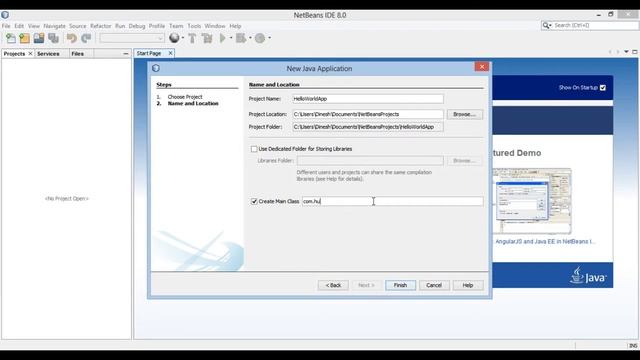Browse for the Project Location
The width and height of the screenshot is (640, 360).
[x=464, y=114]
